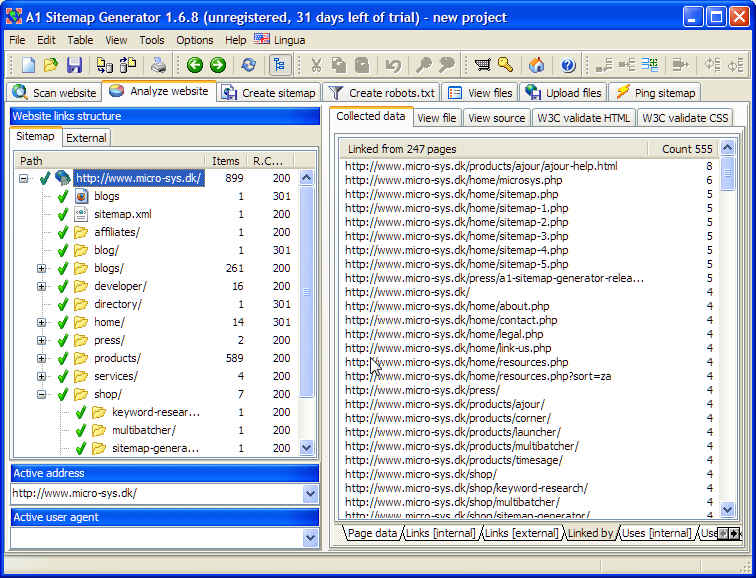Open the W3C validate CSS tab
The image size is (756, 578).
coord(685,118)
